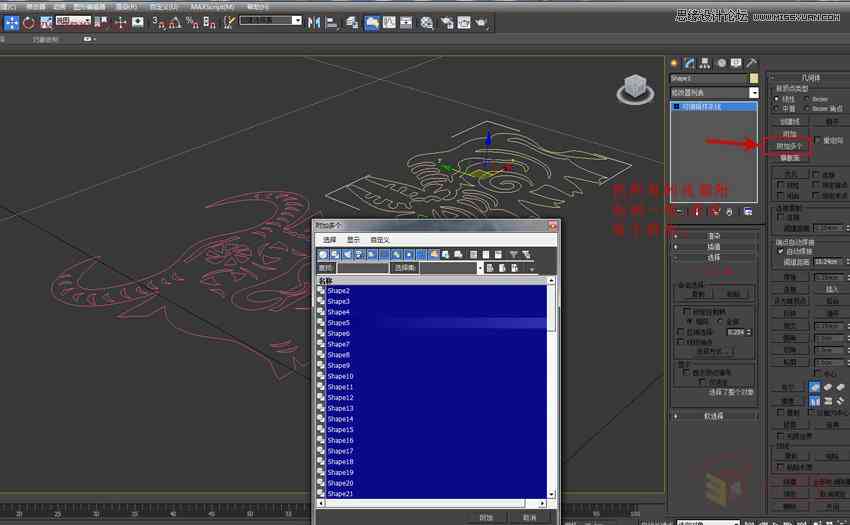Toggle the 3D Snaps icon
Screen dimensions: 850x525
point(158,23)
